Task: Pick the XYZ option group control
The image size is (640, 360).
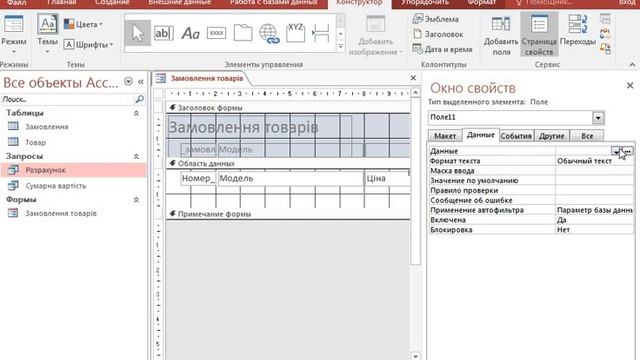Action: coord(296,33)
